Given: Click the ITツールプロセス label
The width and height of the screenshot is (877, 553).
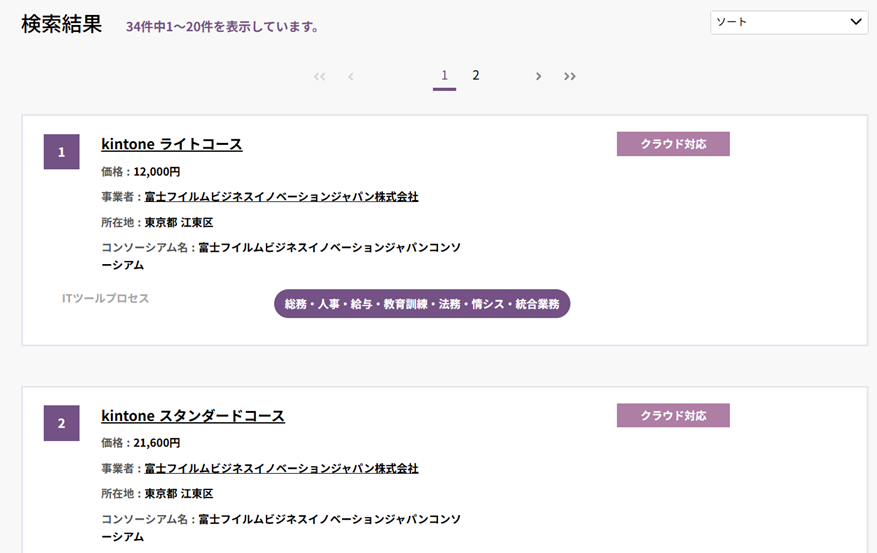Looking at the screenshot, I should coord(105,298).
